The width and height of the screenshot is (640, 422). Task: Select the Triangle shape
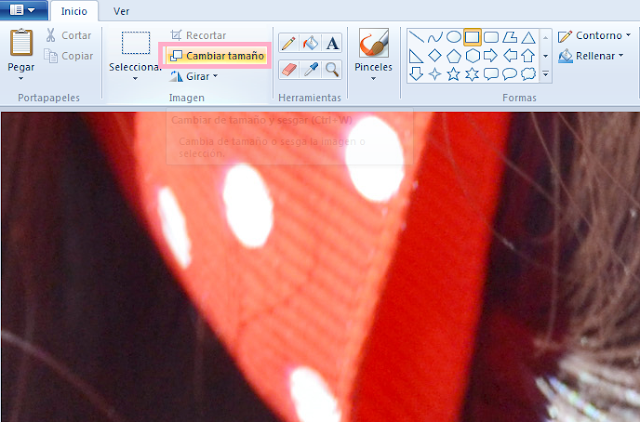coord(529,37)
